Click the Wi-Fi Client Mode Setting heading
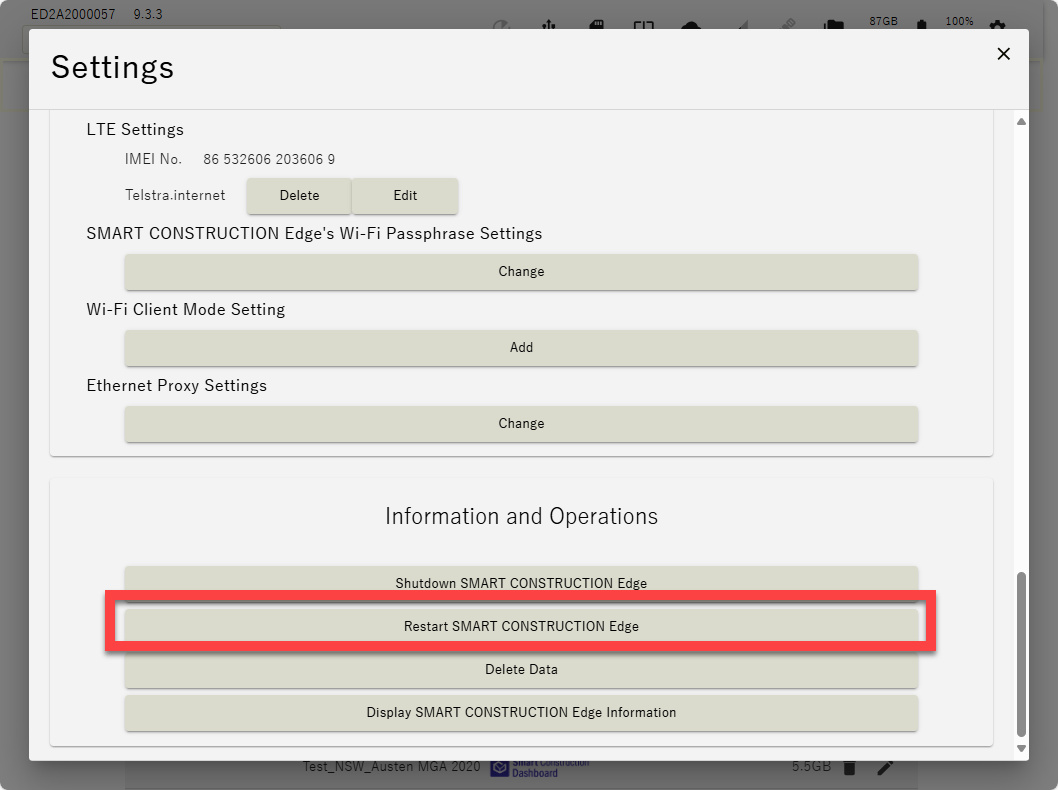The width and height of the screenshot is (1058, 790). (x=186, y=310)
